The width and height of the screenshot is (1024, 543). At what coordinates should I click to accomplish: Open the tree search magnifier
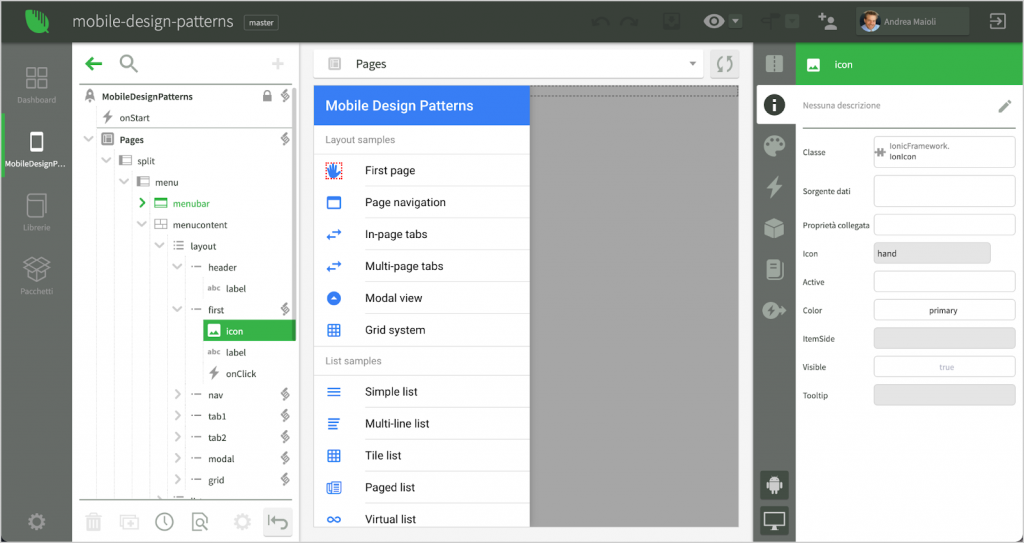click(129, 63)
